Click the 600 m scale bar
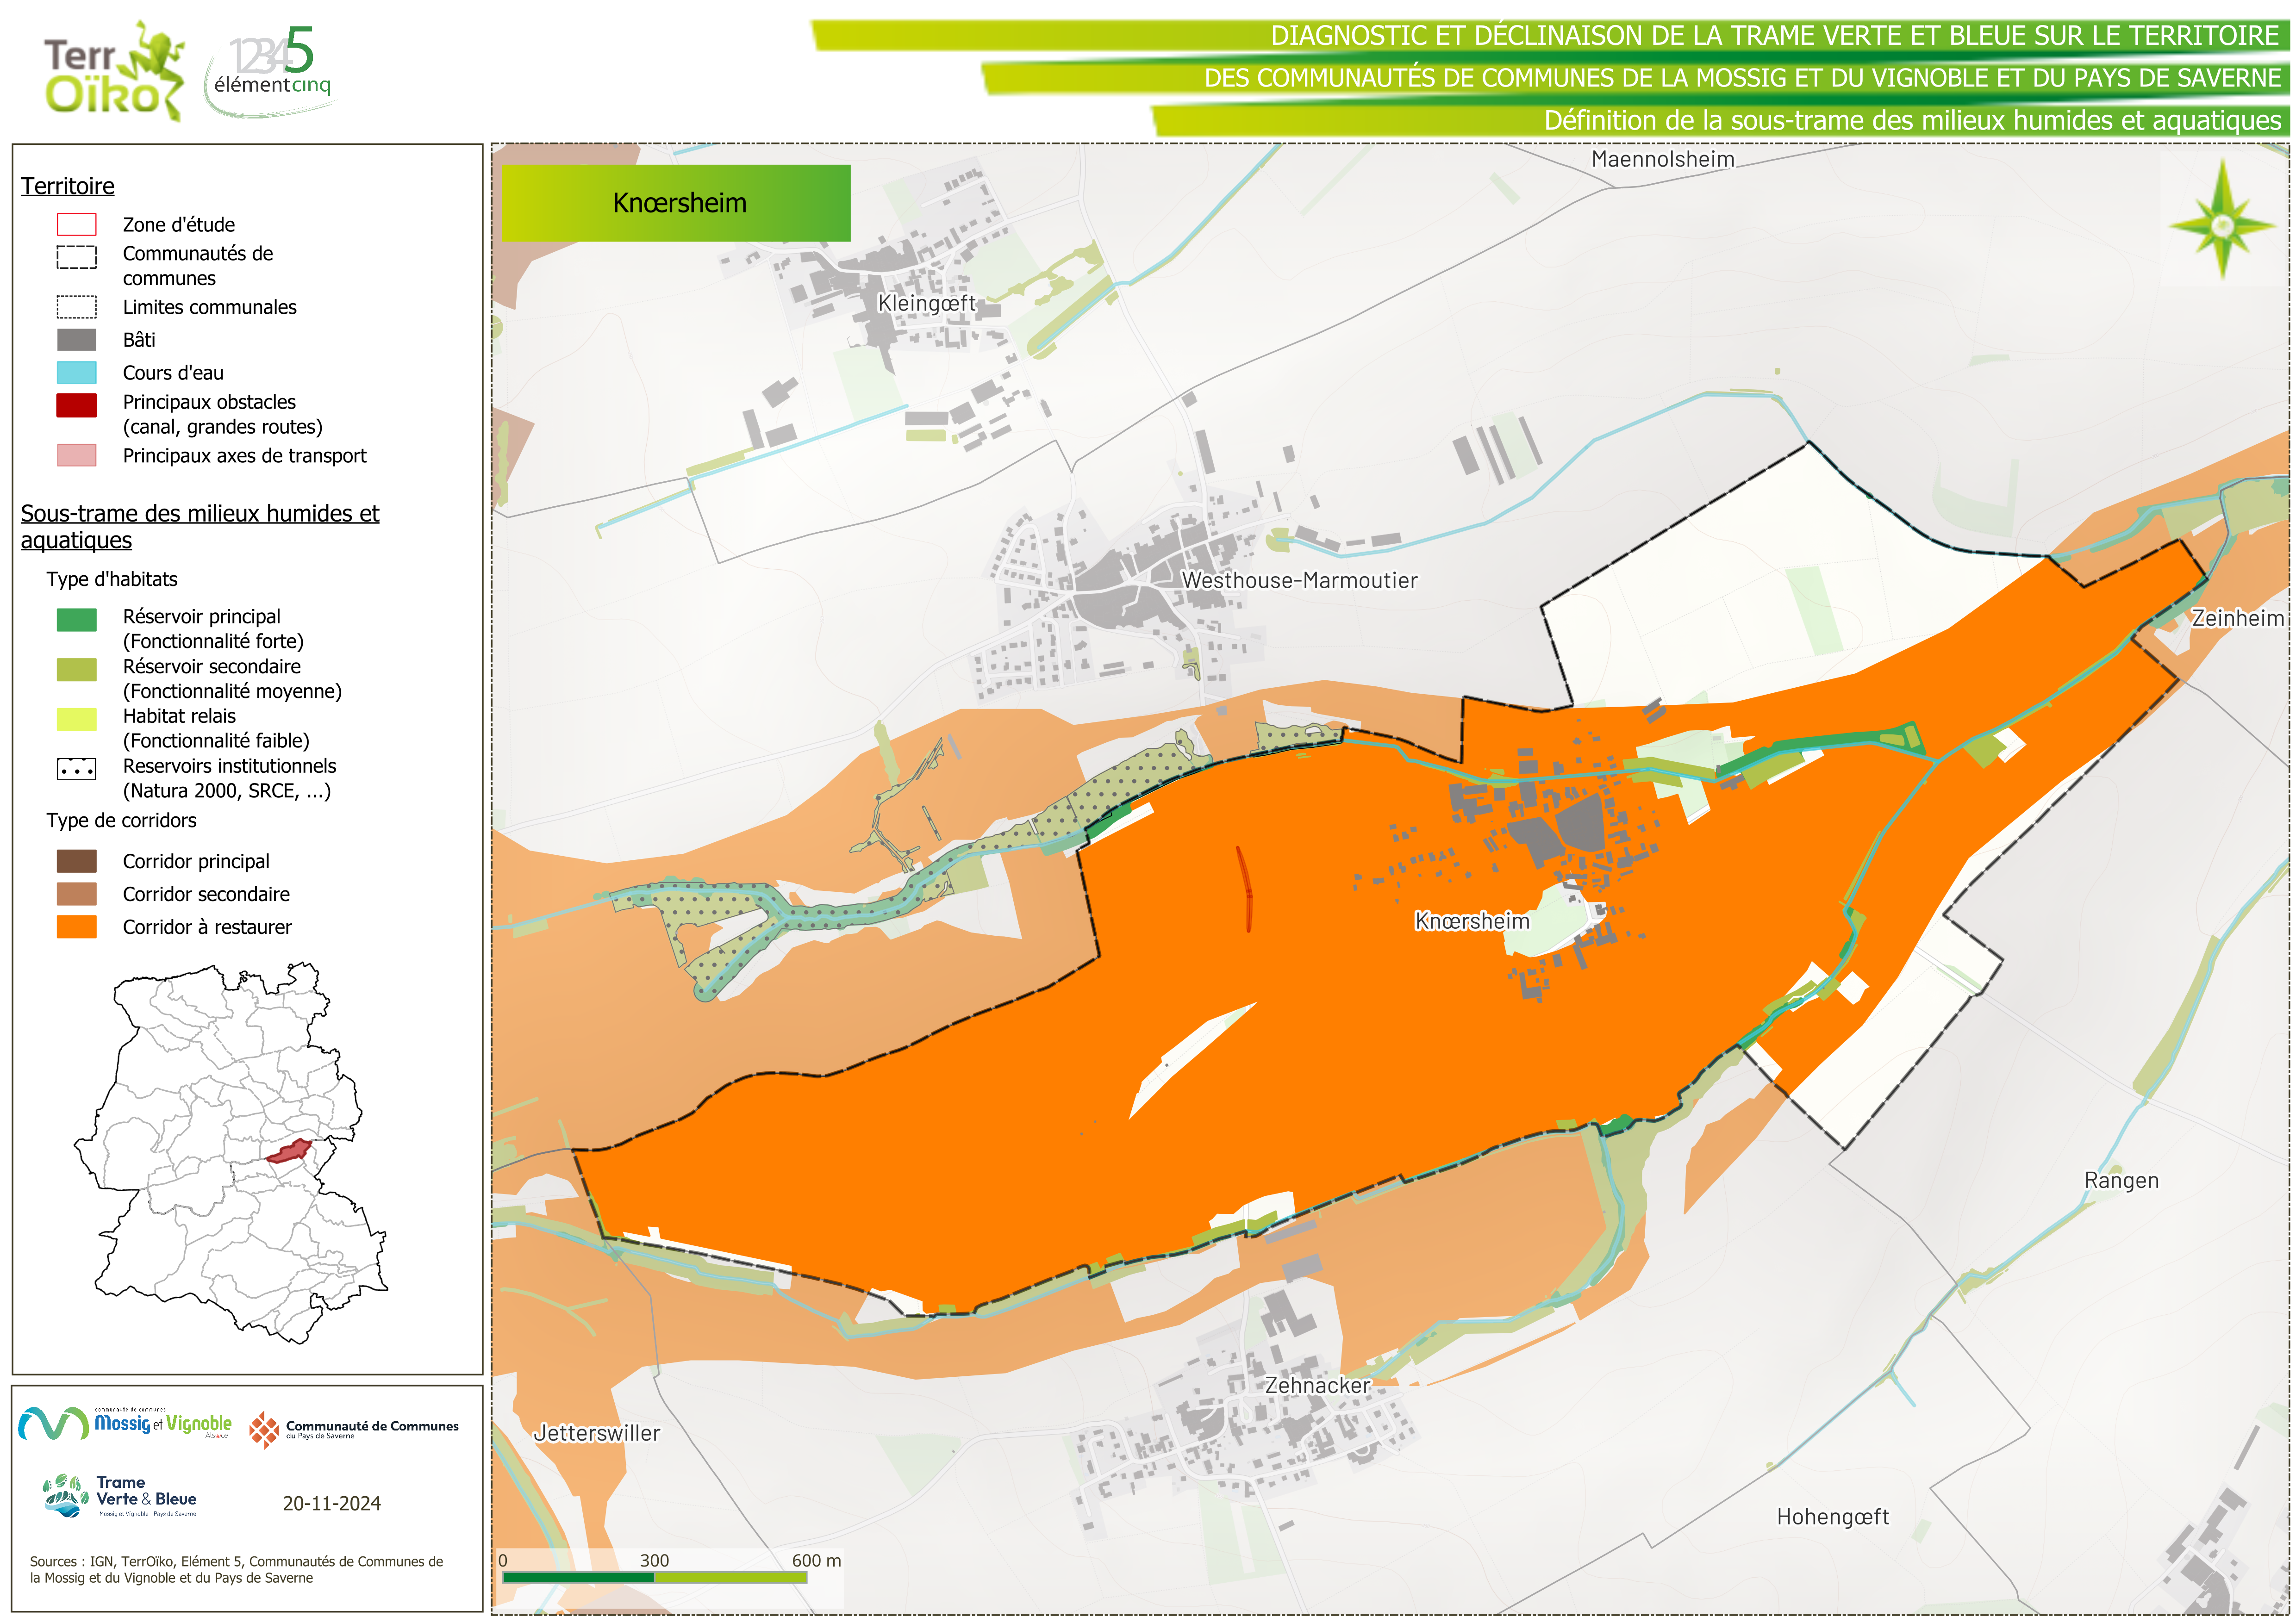The width and height of the screenshot is (2296, 1623). 655,1577
